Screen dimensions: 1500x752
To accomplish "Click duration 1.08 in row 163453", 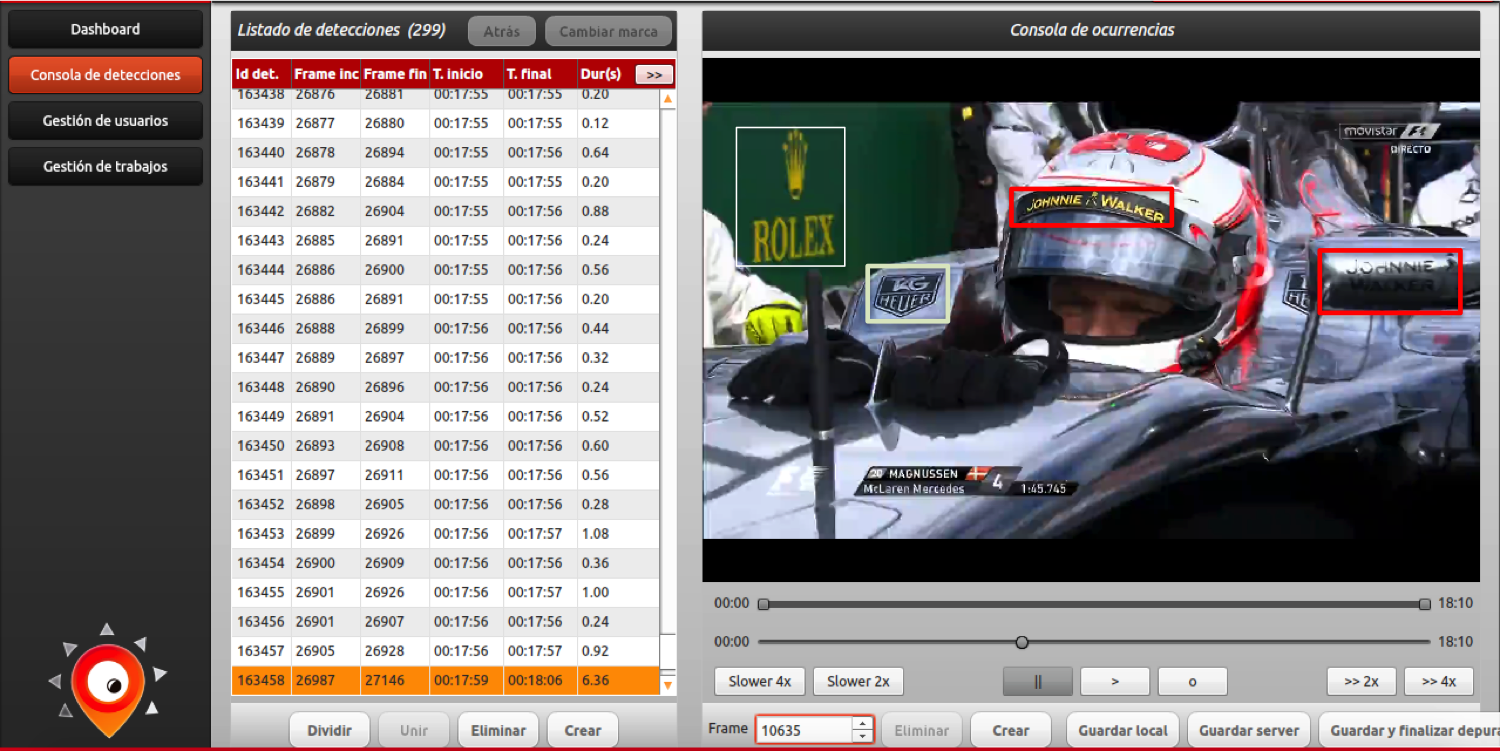I will (595, 534).
